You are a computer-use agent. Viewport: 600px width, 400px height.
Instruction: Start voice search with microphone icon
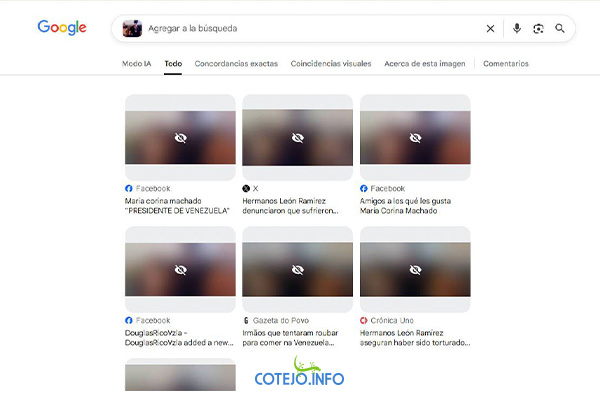[517, 28]
